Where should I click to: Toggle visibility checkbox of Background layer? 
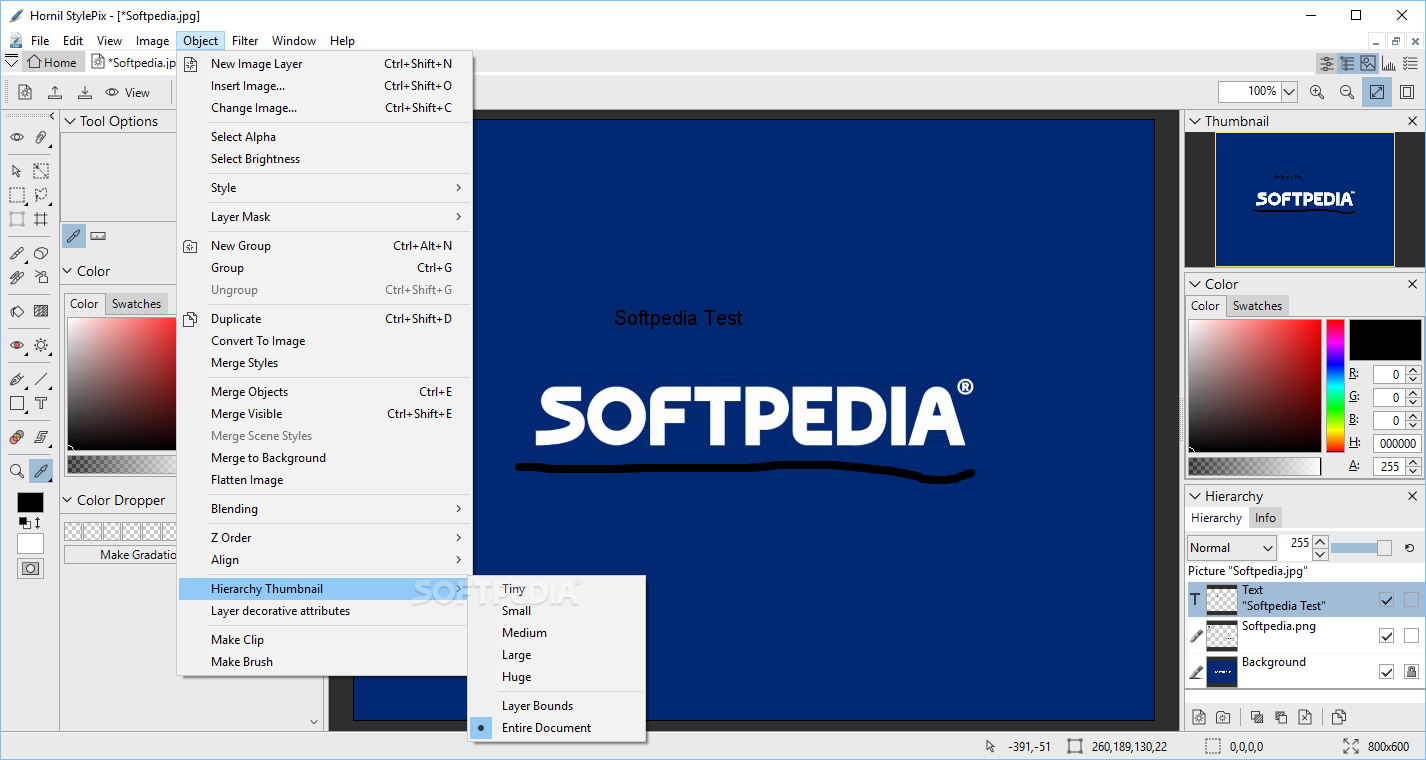coord(1386,672)
